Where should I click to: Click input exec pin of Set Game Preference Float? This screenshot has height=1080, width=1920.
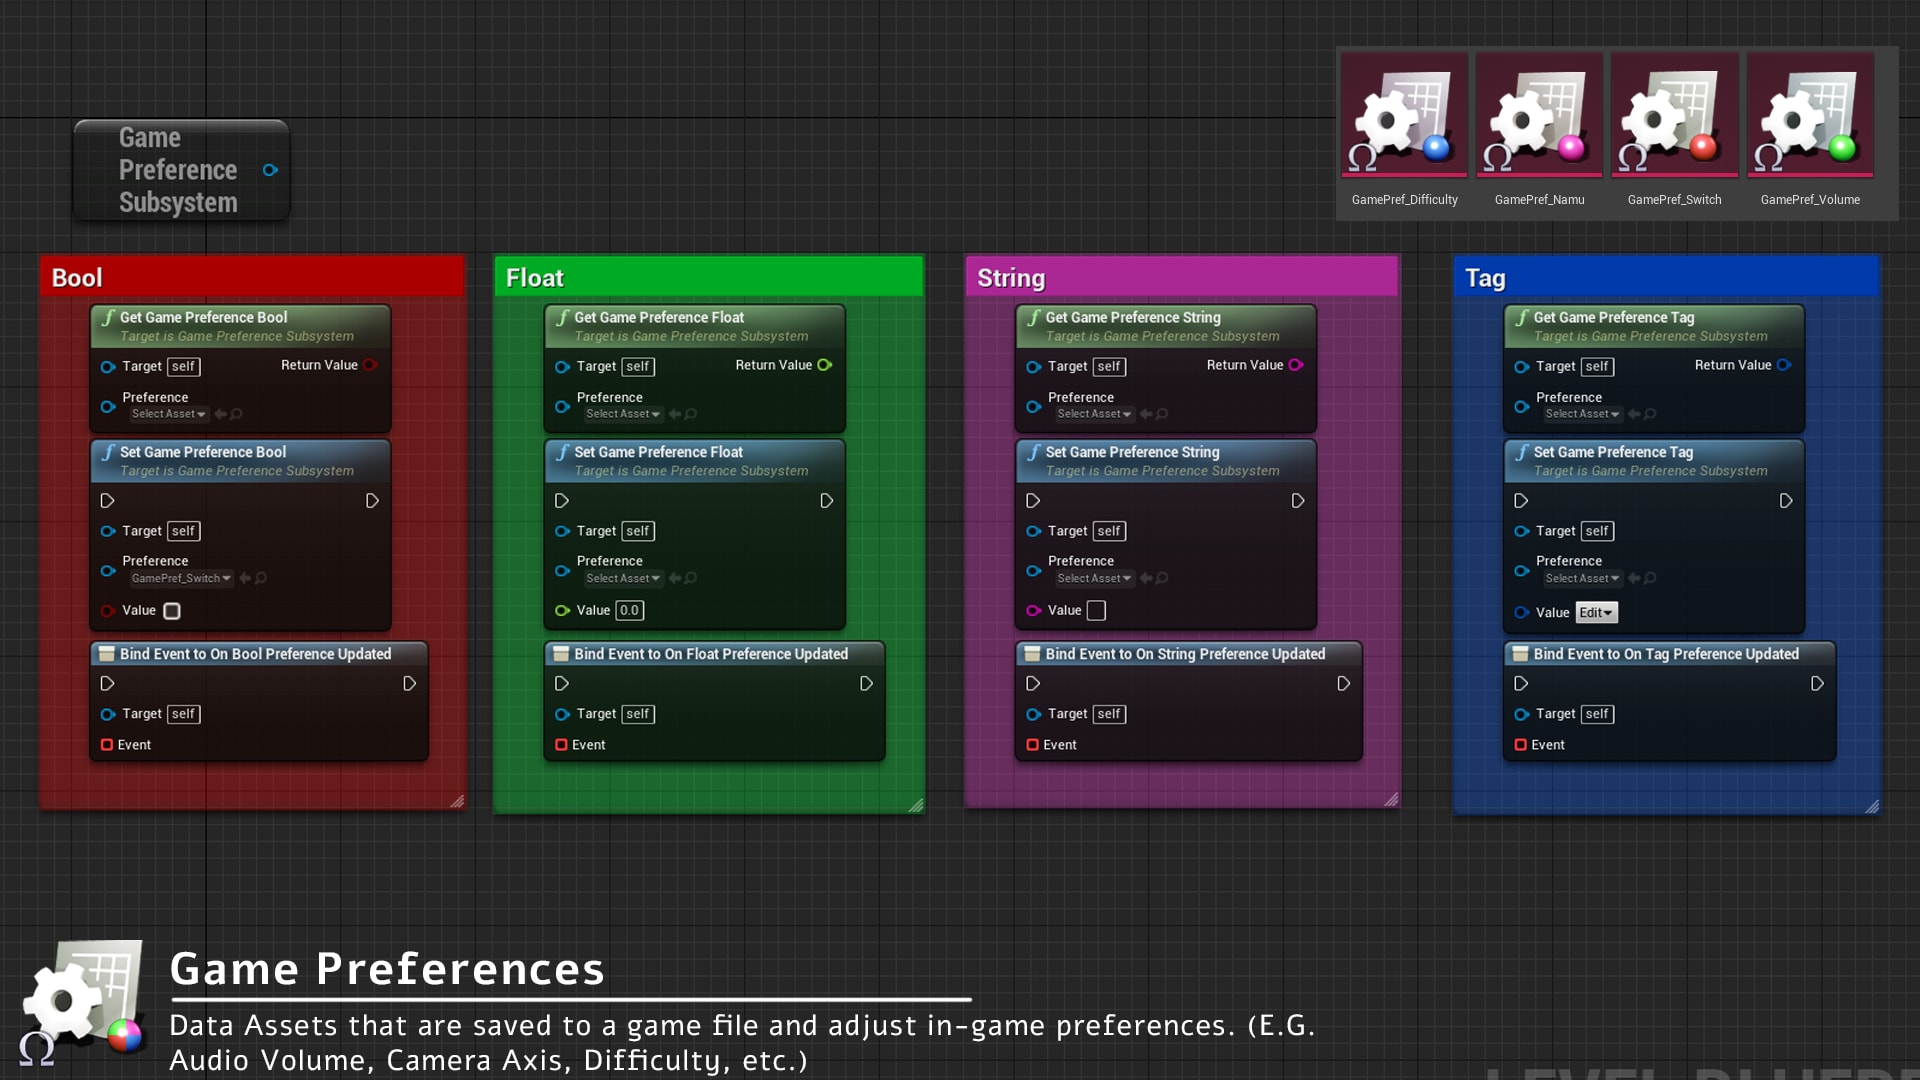[562, 501]
